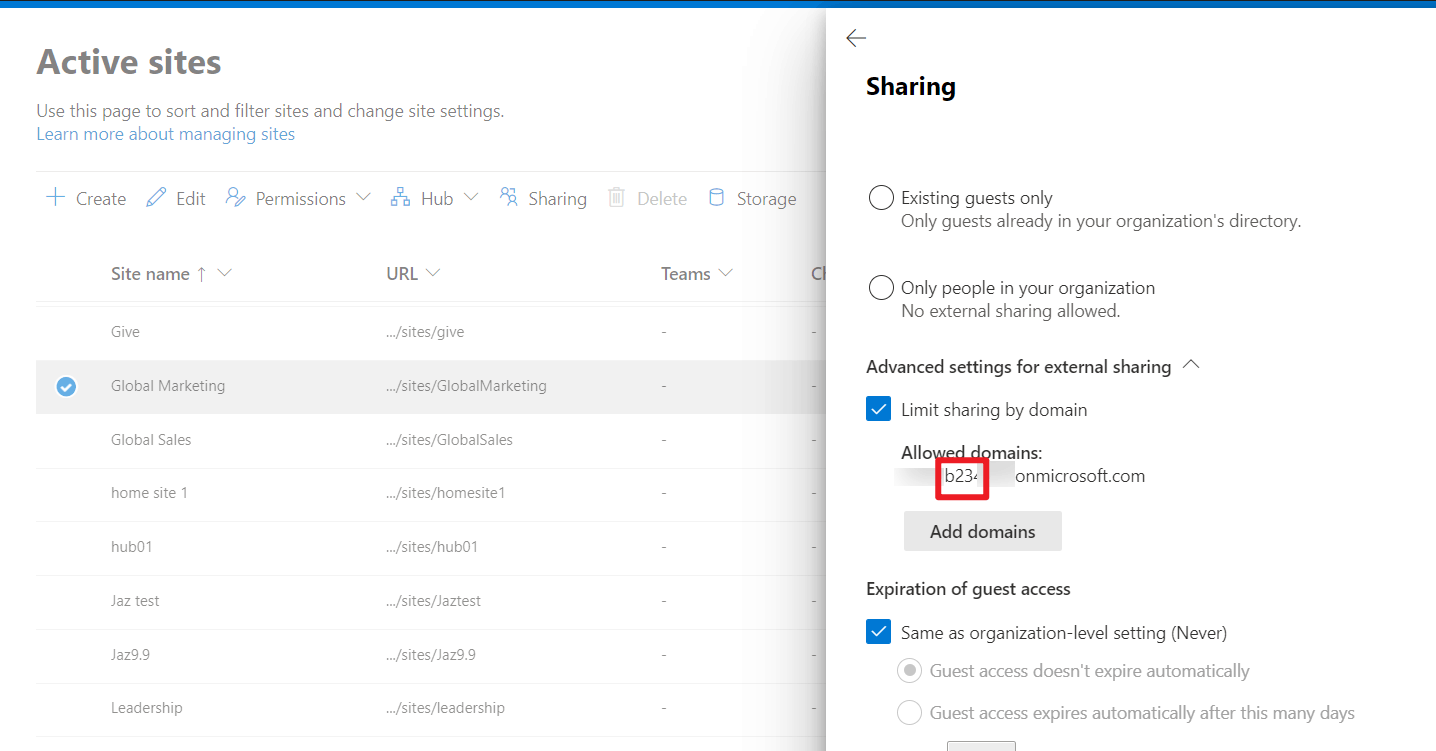Open the Permissions dropdown chevron
Viewport: 1436px width, 751px height.
click(363, 197)
